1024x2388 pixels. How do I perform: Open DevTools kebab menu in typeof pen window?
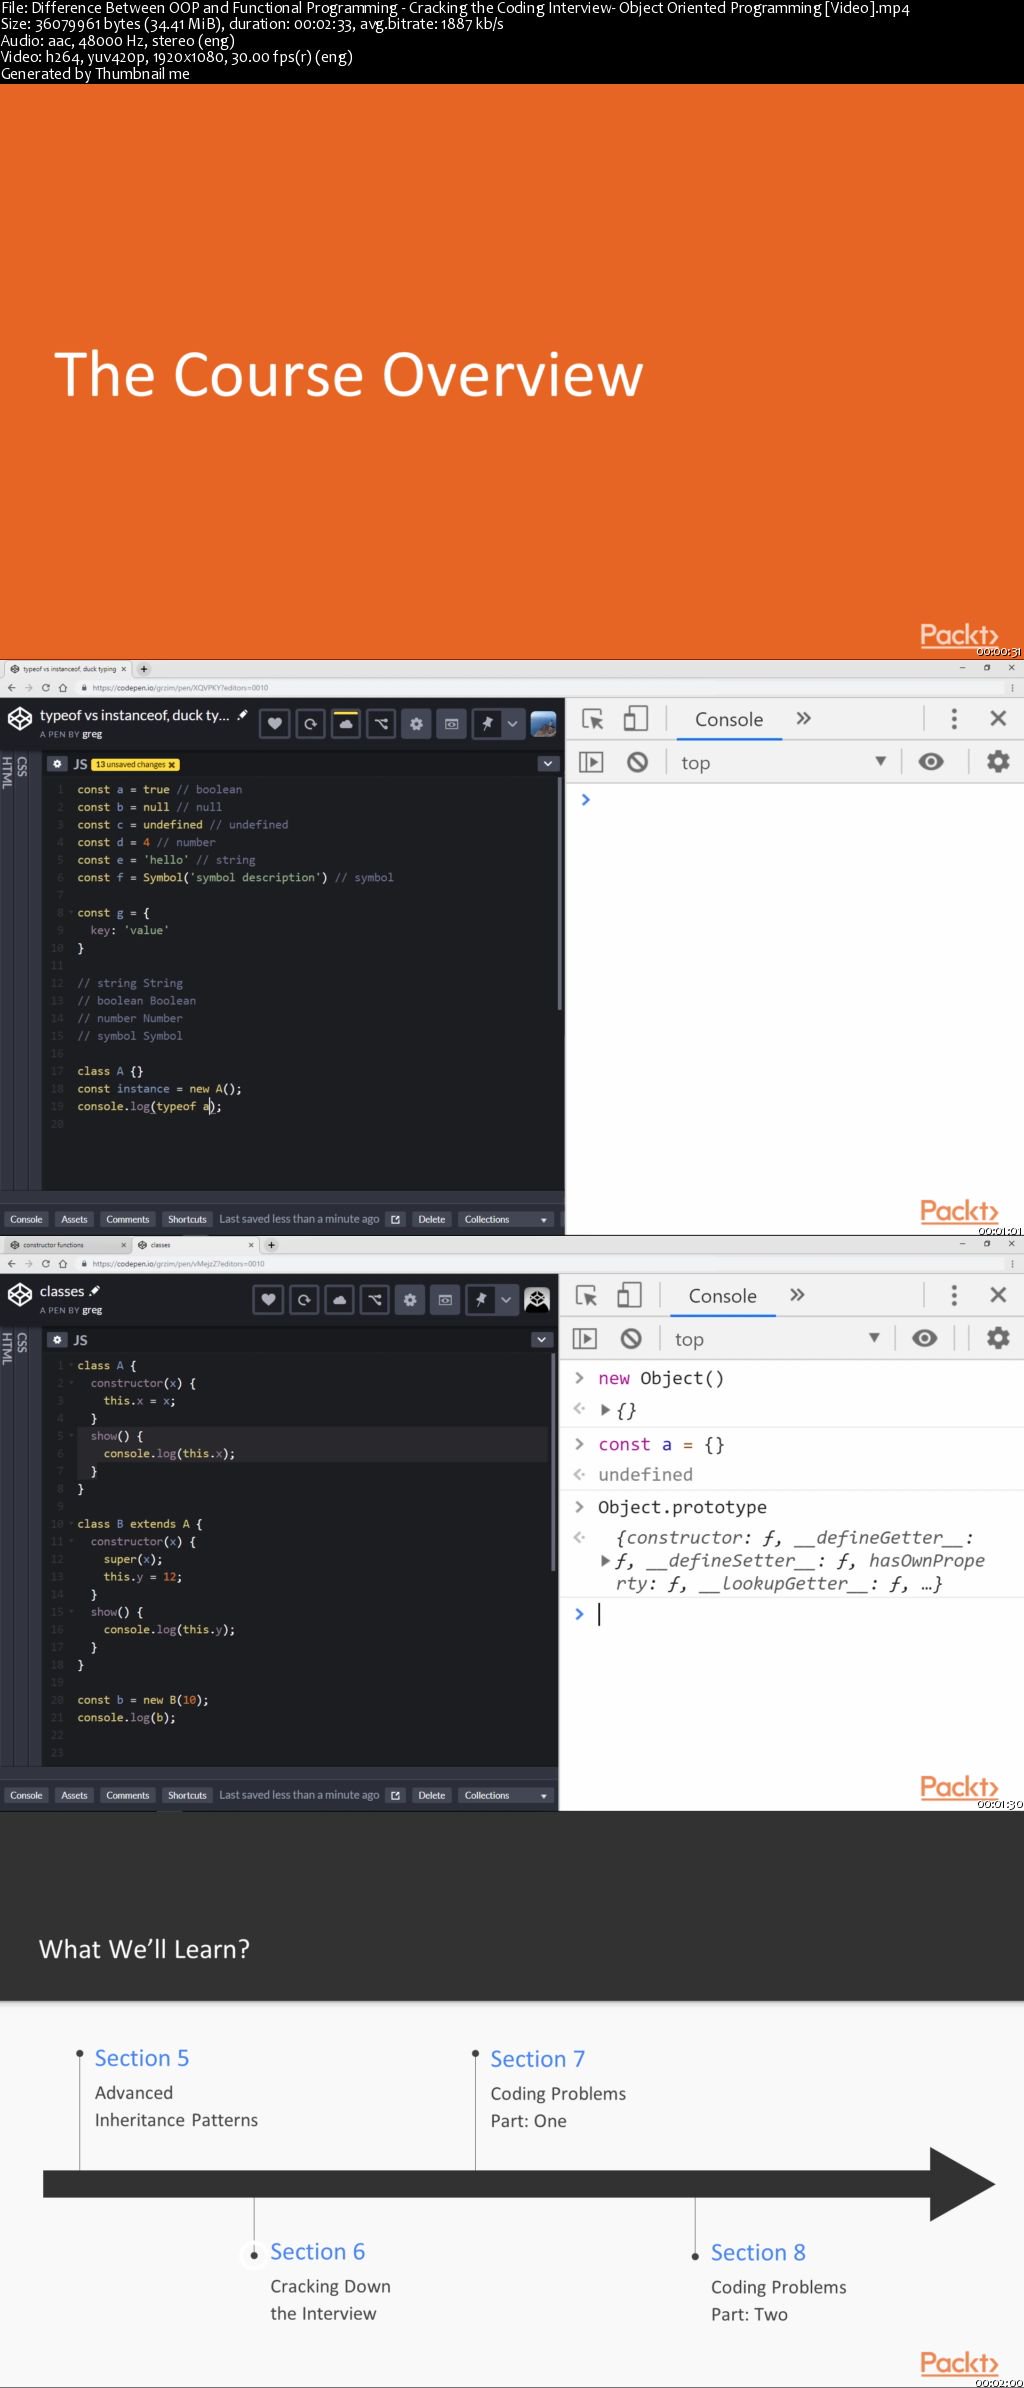954,718
